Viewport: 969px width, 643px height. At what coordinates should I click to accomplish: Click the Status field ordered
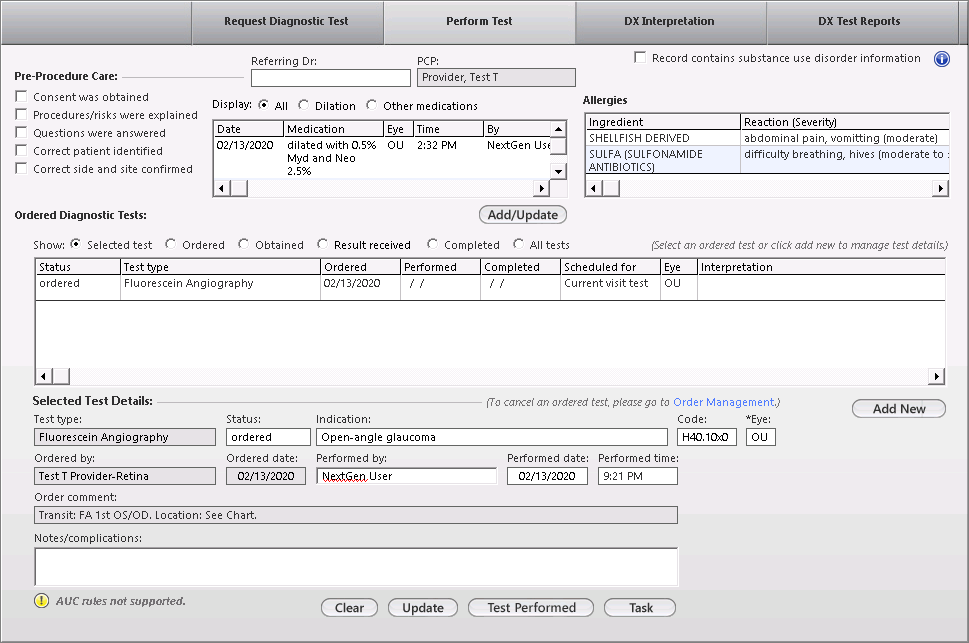point(268,437)
